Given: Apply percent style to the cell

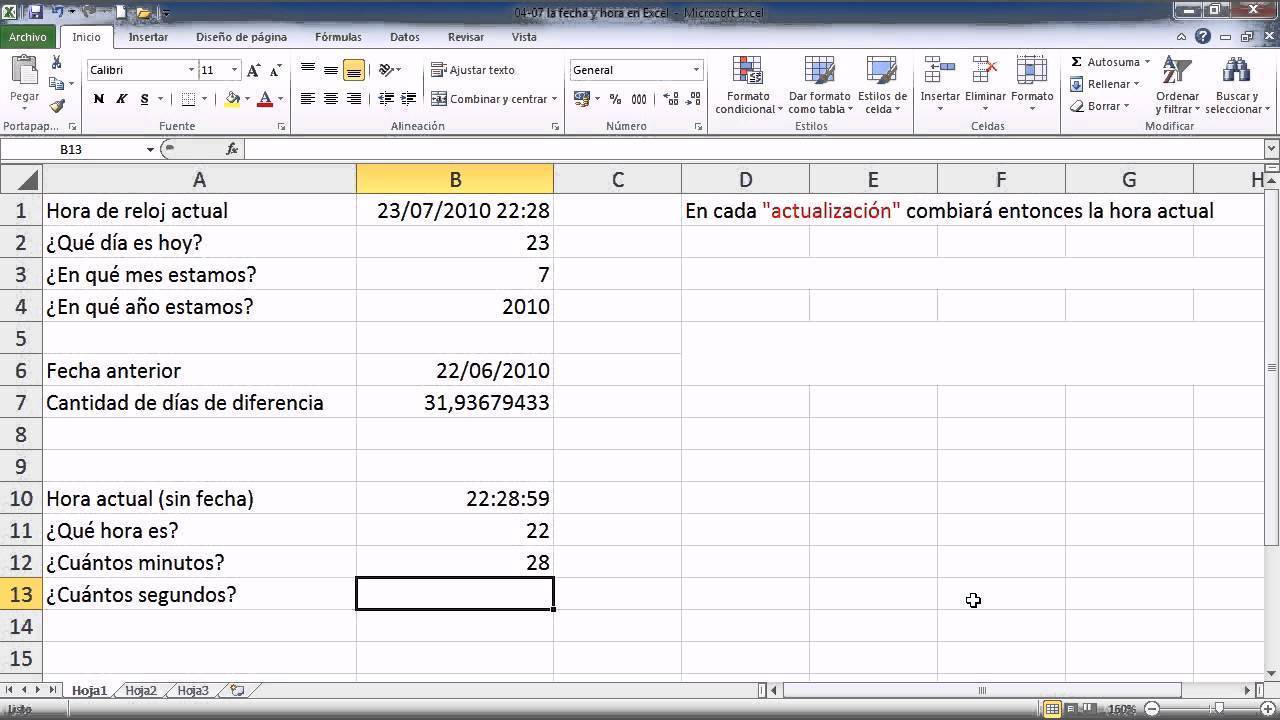Looking at the screenshot, I should tap(615, 99).
